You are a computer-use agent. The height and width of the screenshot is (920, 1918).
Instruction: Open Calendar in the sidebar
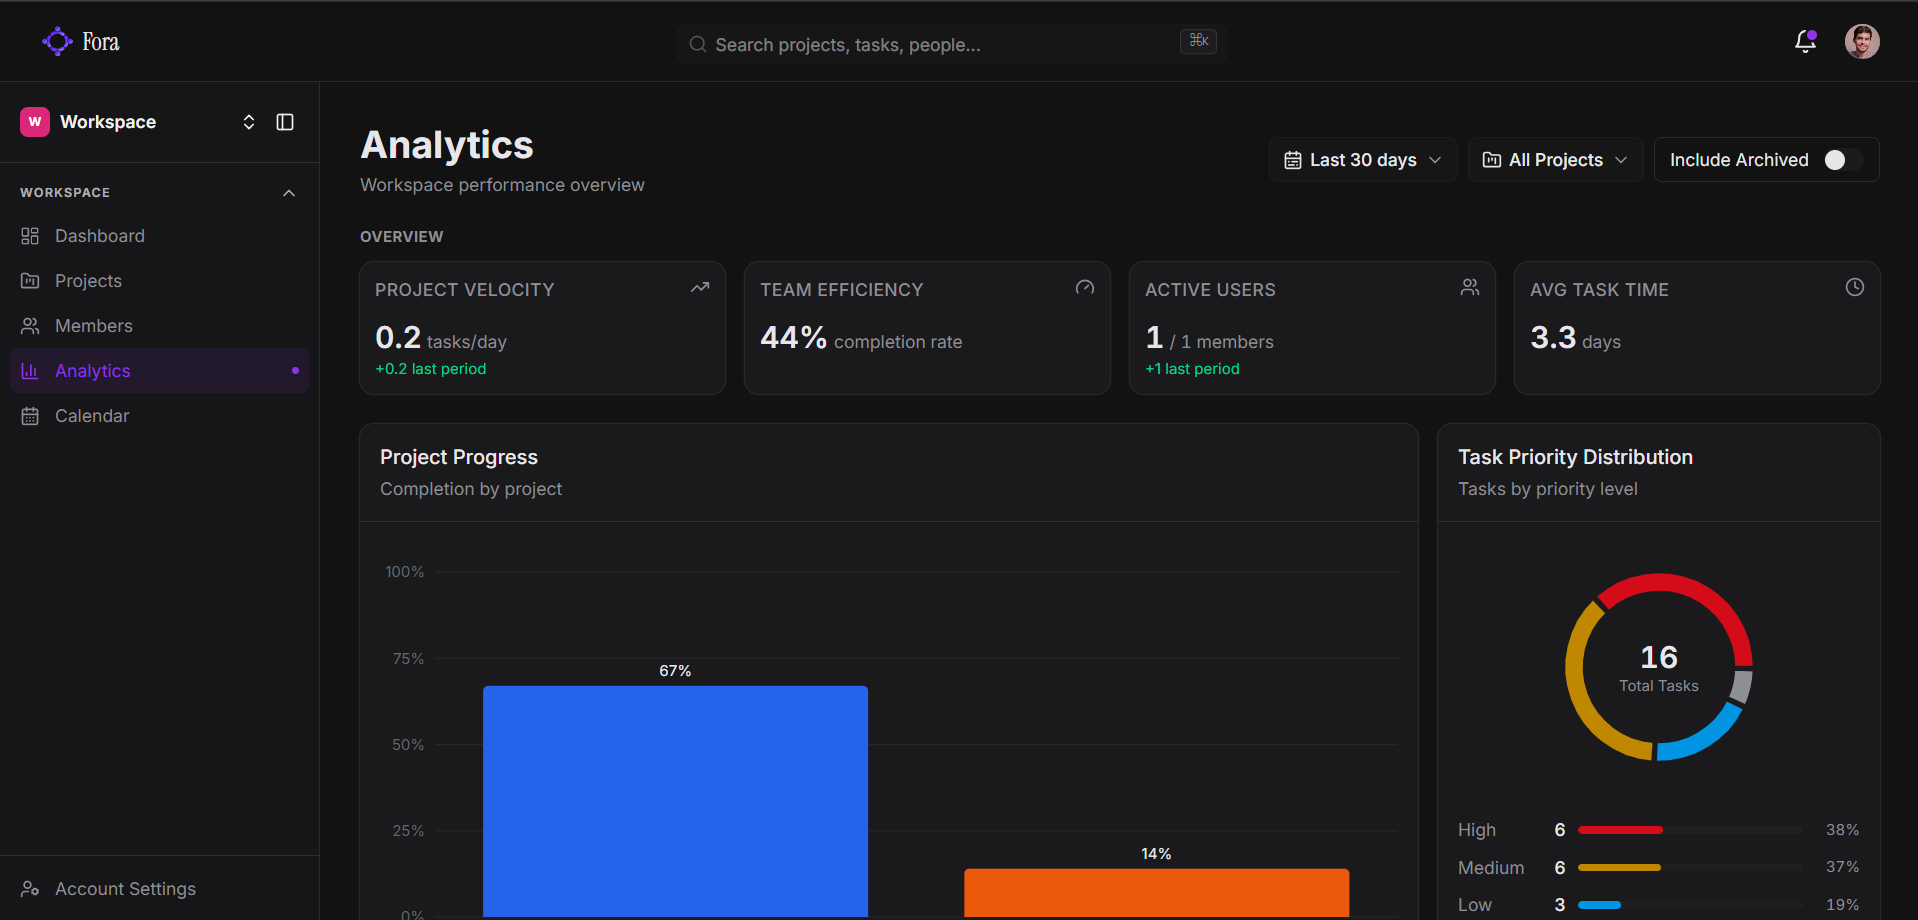159,416
